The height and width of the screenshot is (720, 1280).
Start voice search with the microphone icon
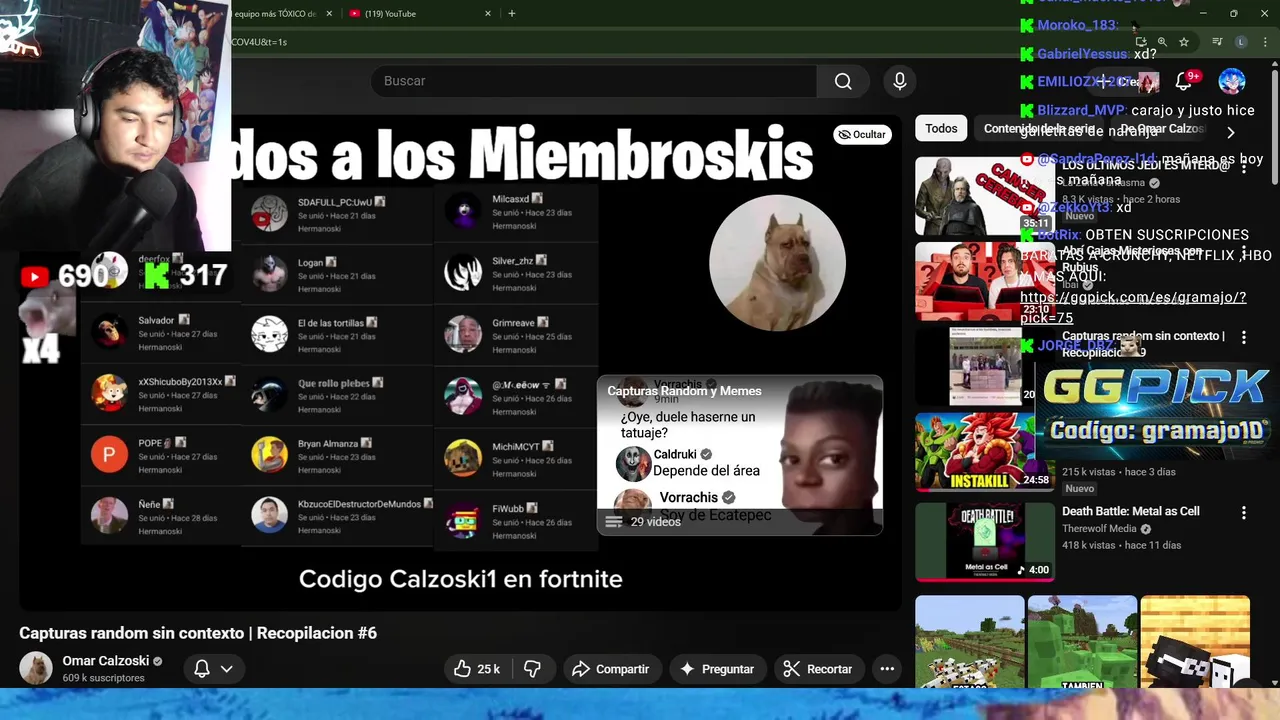pyautogui.click(x=900, y=81)
